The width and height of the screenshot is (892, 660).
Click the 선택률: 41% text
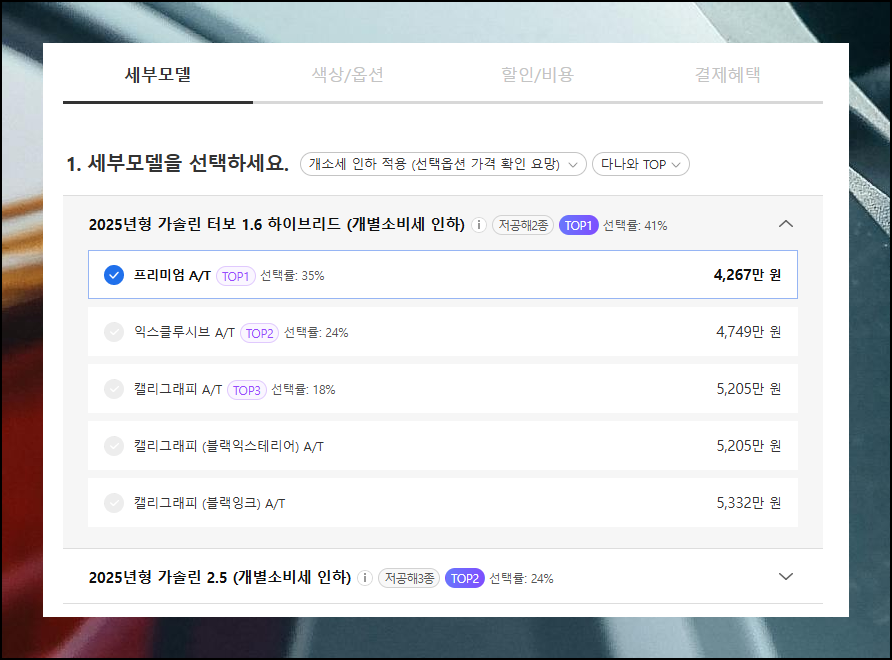click(x=635, y=225)
